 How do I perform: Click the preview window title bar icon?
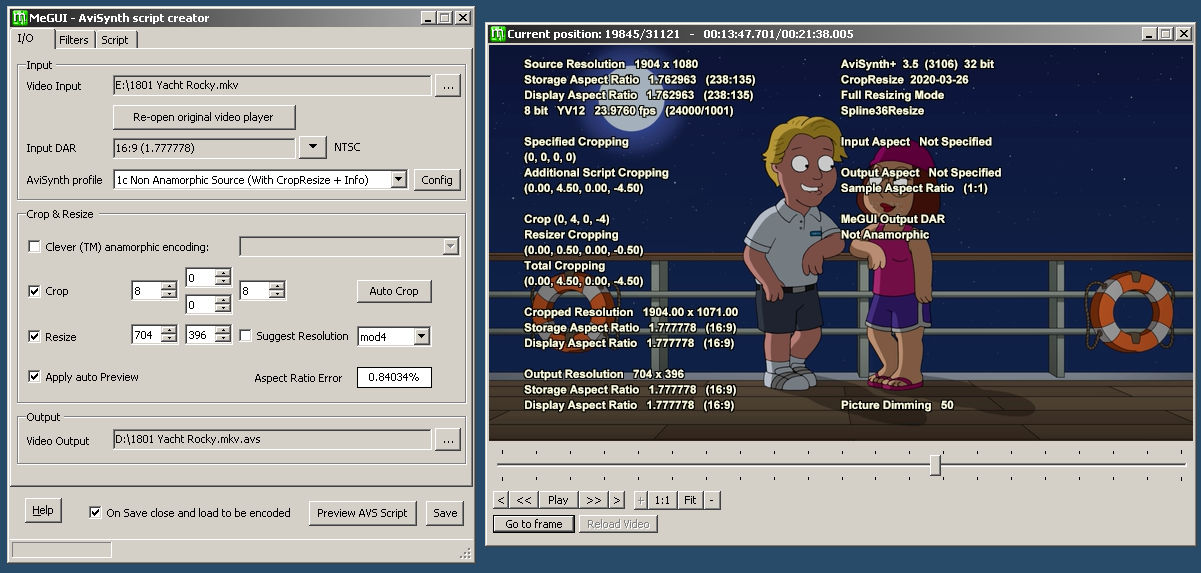point(497,34)
